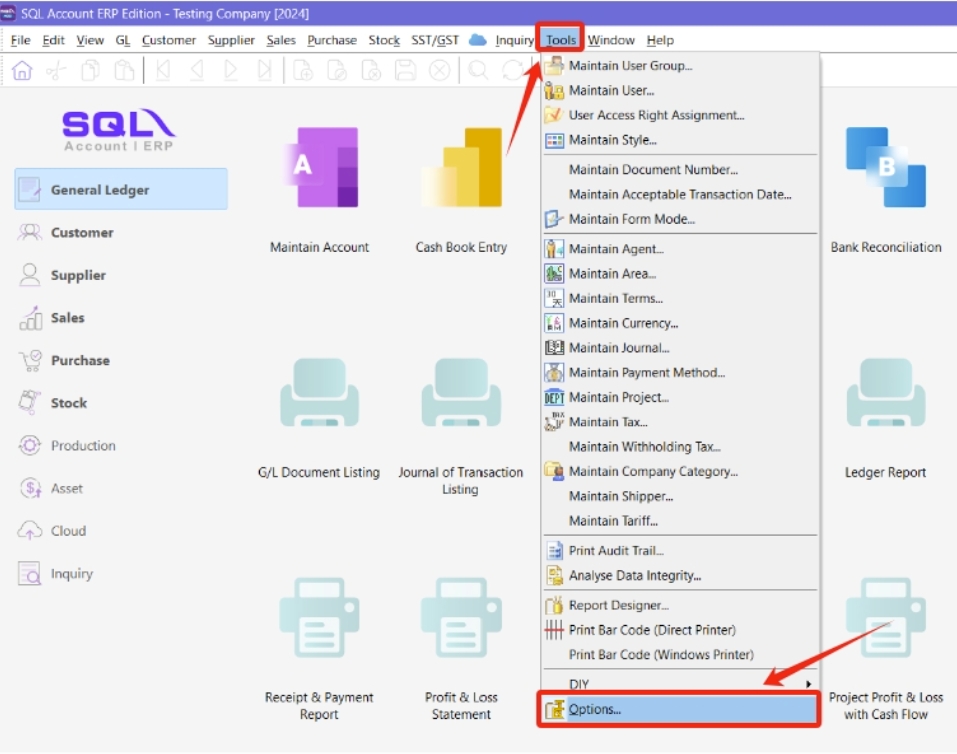957x754 pixels.
Task: Click the SQL Account ERP logo
Action: [x=118, y=130]
